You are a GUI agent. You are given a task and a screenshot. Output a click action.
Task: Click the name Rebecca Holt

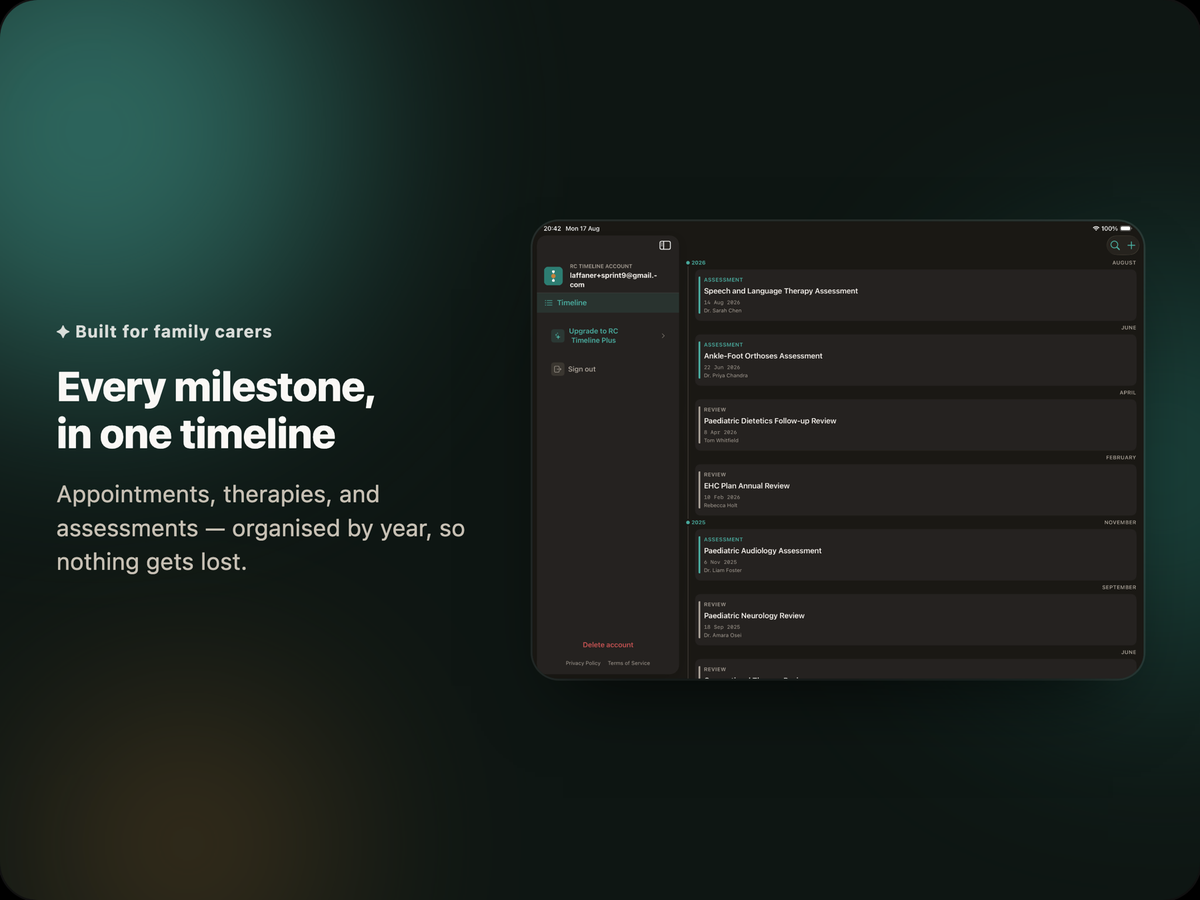coord(721,506)
